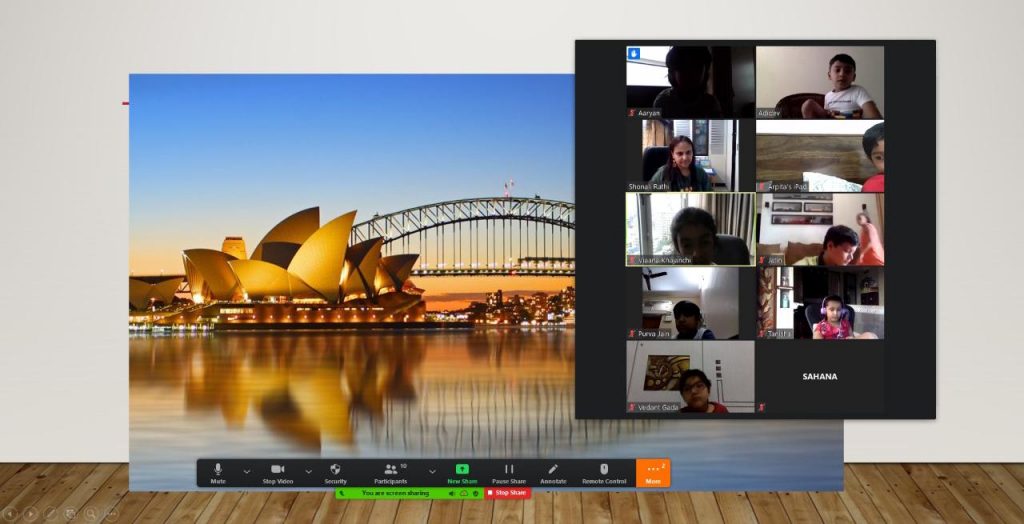Click the red Stop Share button
Screen dimensions: 1024x524
[507, 493]
